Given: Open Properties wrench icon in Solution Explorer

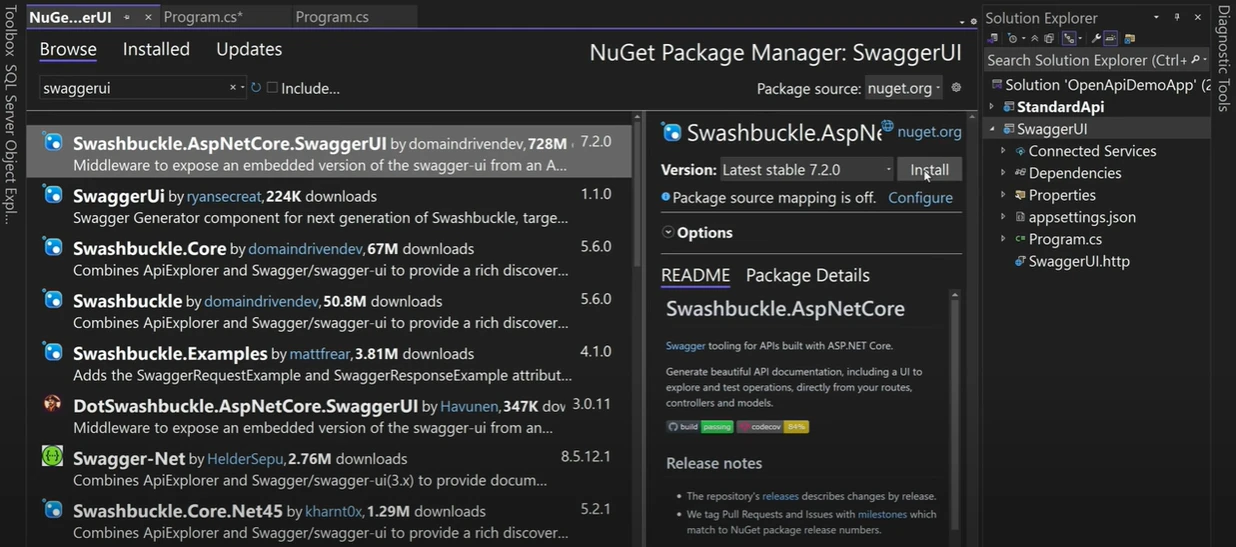Looking at the screenshot, I should point(1096,38).
